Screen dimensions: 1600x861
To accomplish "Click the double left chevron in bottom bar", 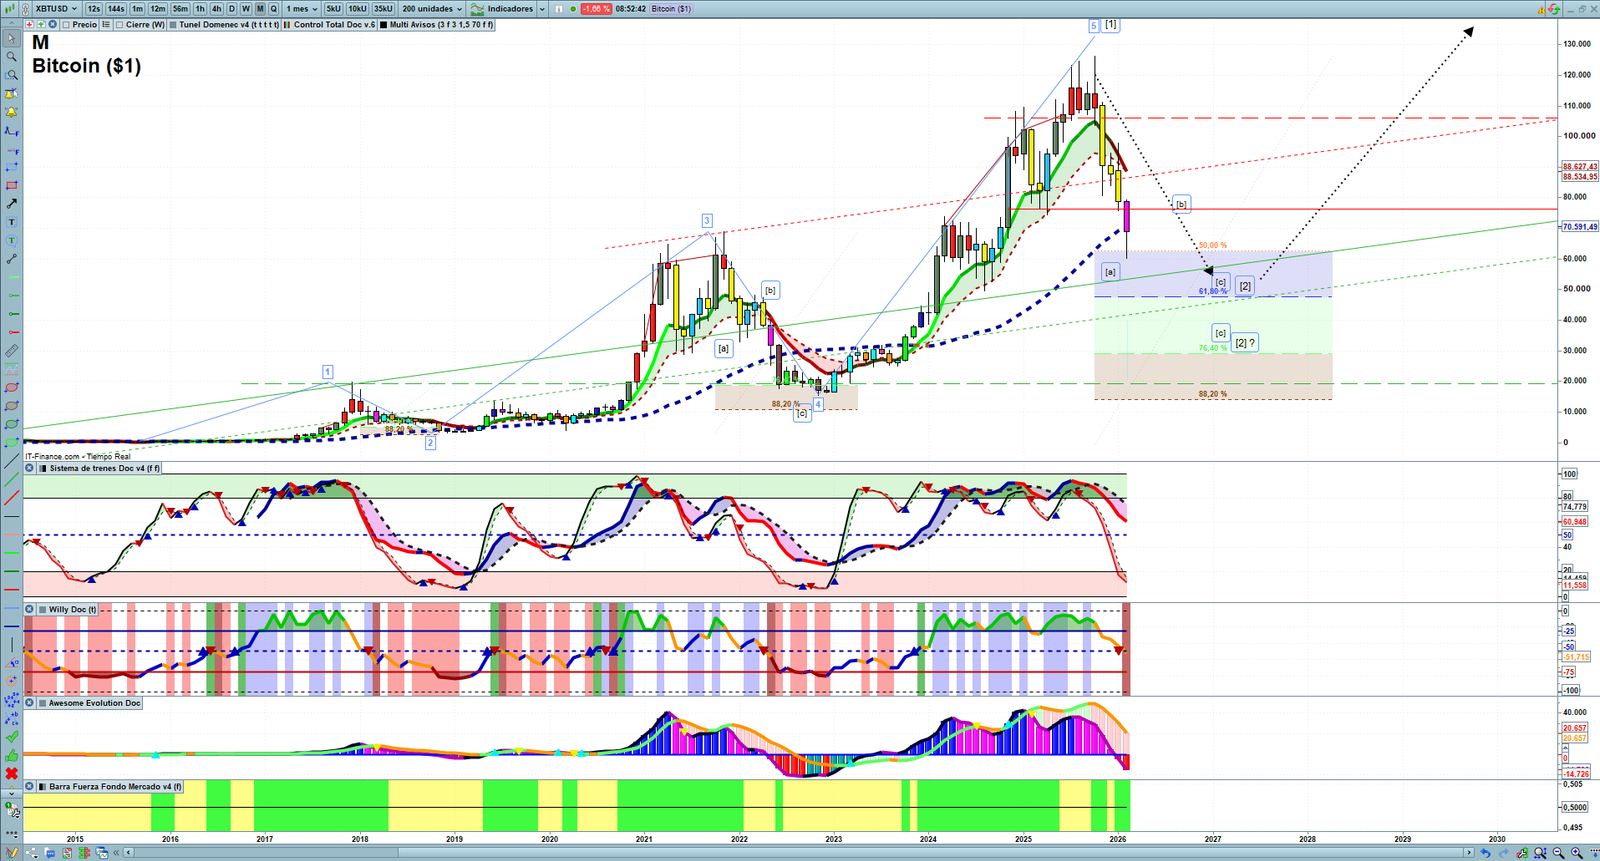I will (x=117, y=853).
